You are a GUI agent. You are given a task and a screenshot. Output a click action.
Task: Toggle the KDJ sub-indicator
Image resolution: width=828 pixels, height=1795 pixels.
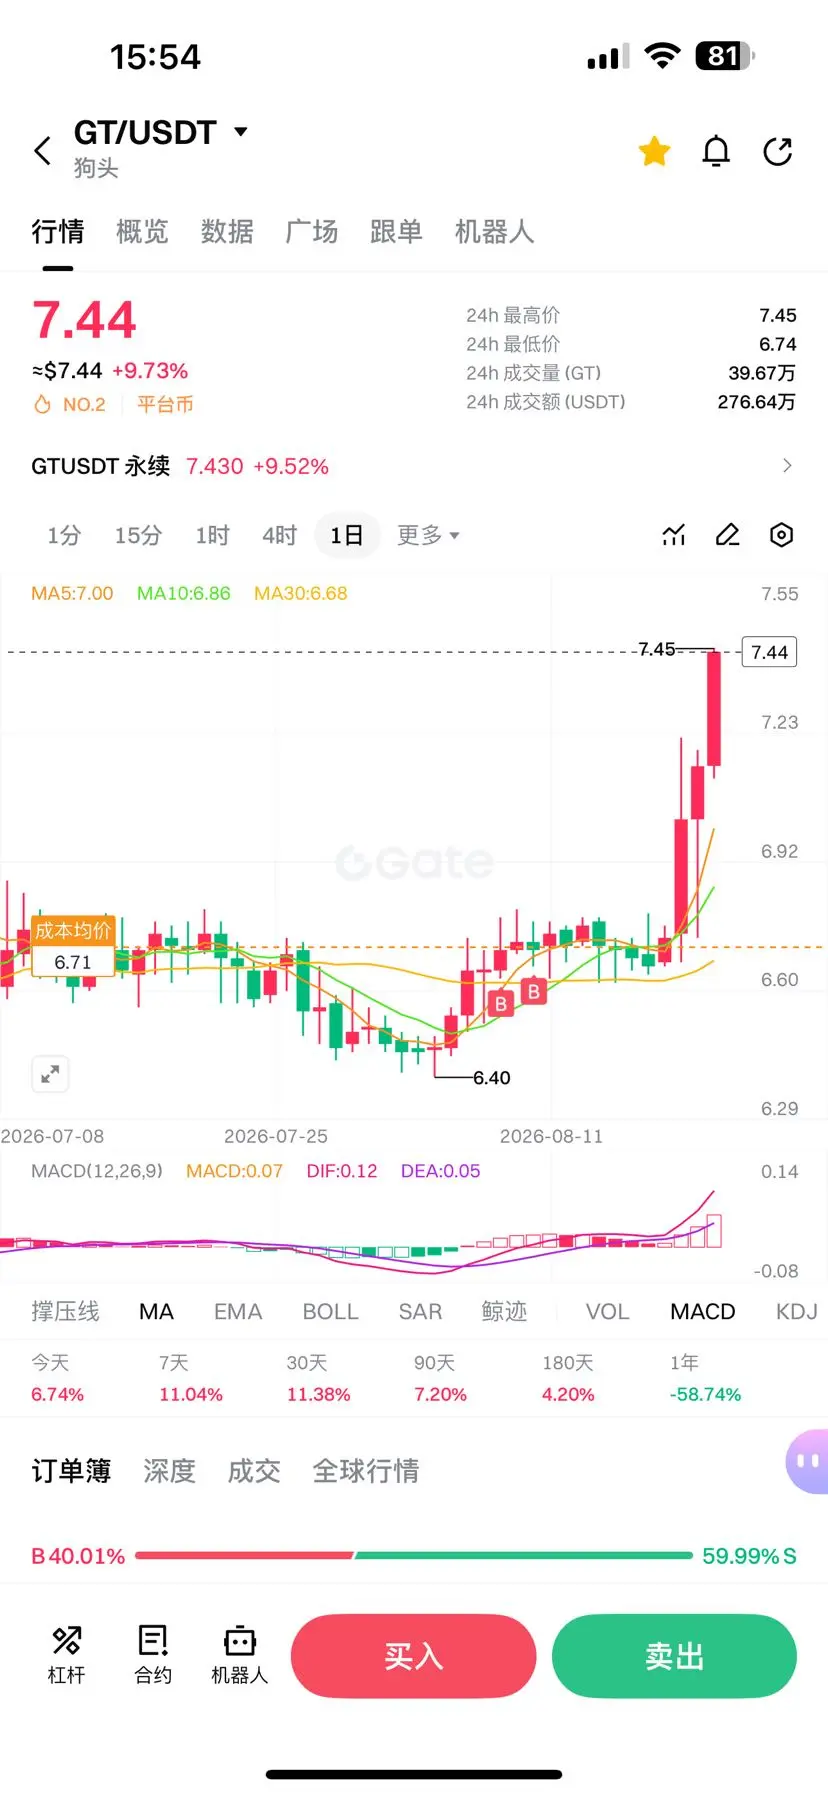(x=797, y=1311)
